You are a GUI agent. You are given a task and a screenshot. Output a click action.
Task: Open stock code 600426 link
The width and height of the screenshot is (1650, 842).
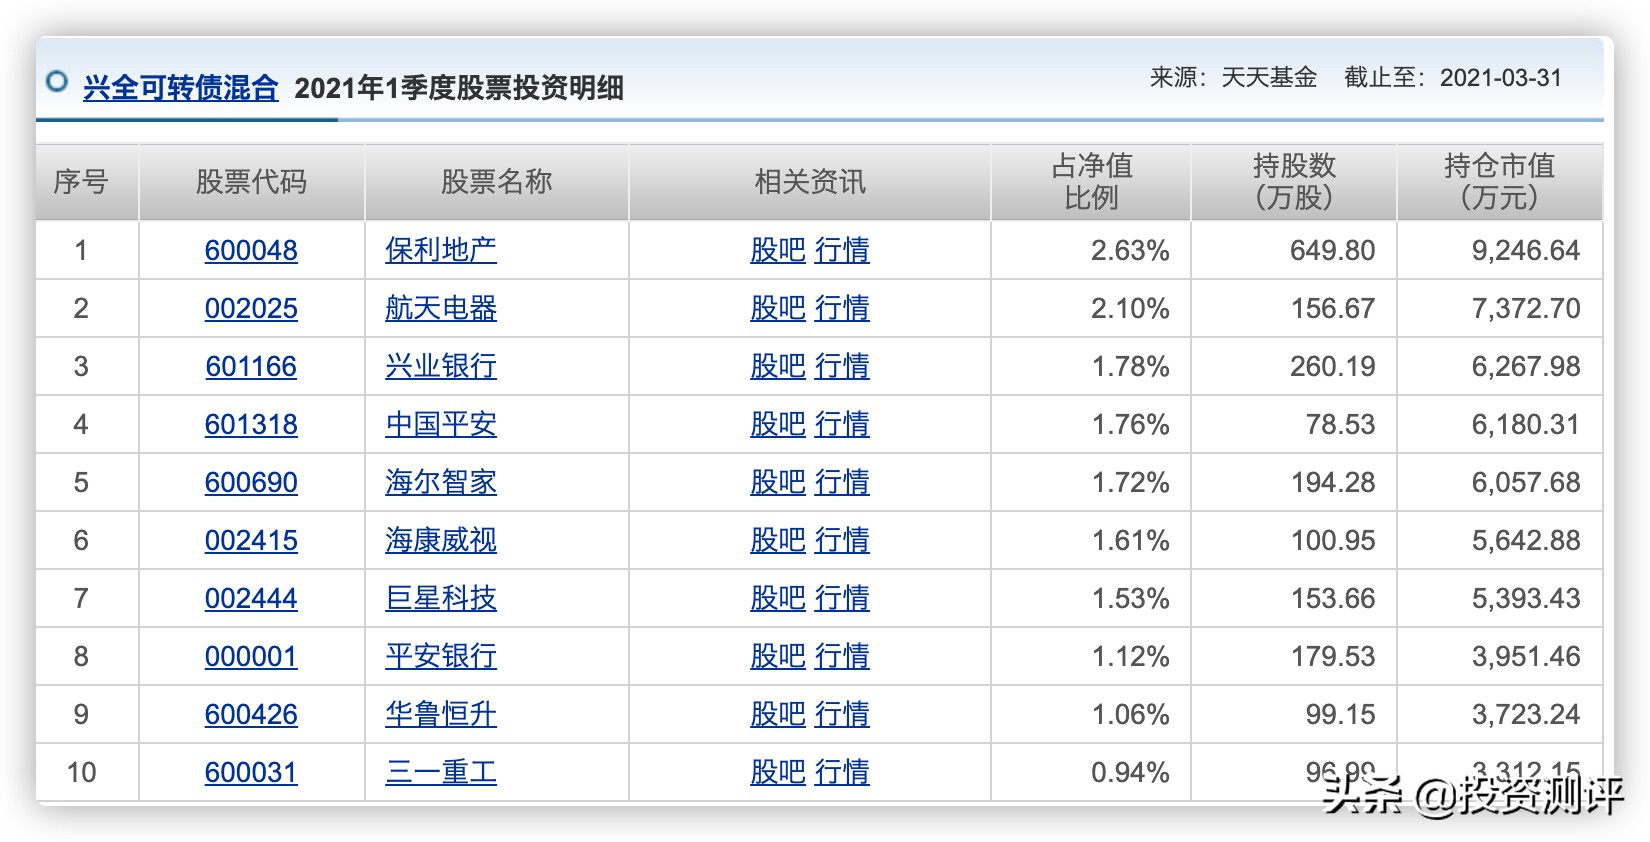pyautogui.click(x=251, y=714)
